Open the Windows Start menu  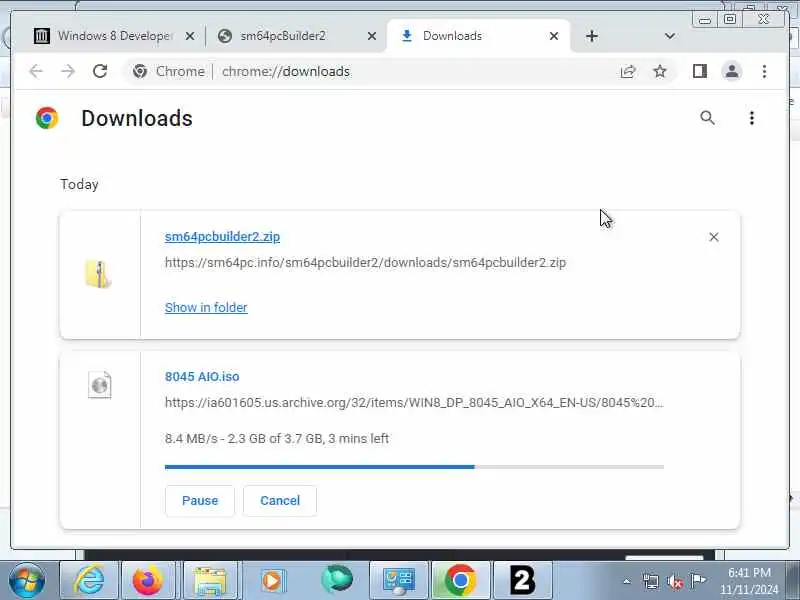(x=27, y=580)
